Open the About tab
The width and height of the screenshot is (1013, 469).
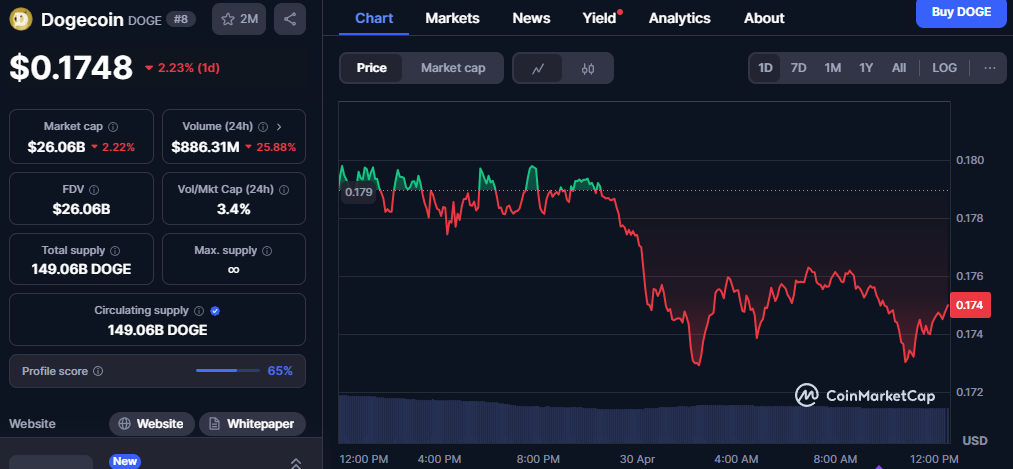(764, 18)
